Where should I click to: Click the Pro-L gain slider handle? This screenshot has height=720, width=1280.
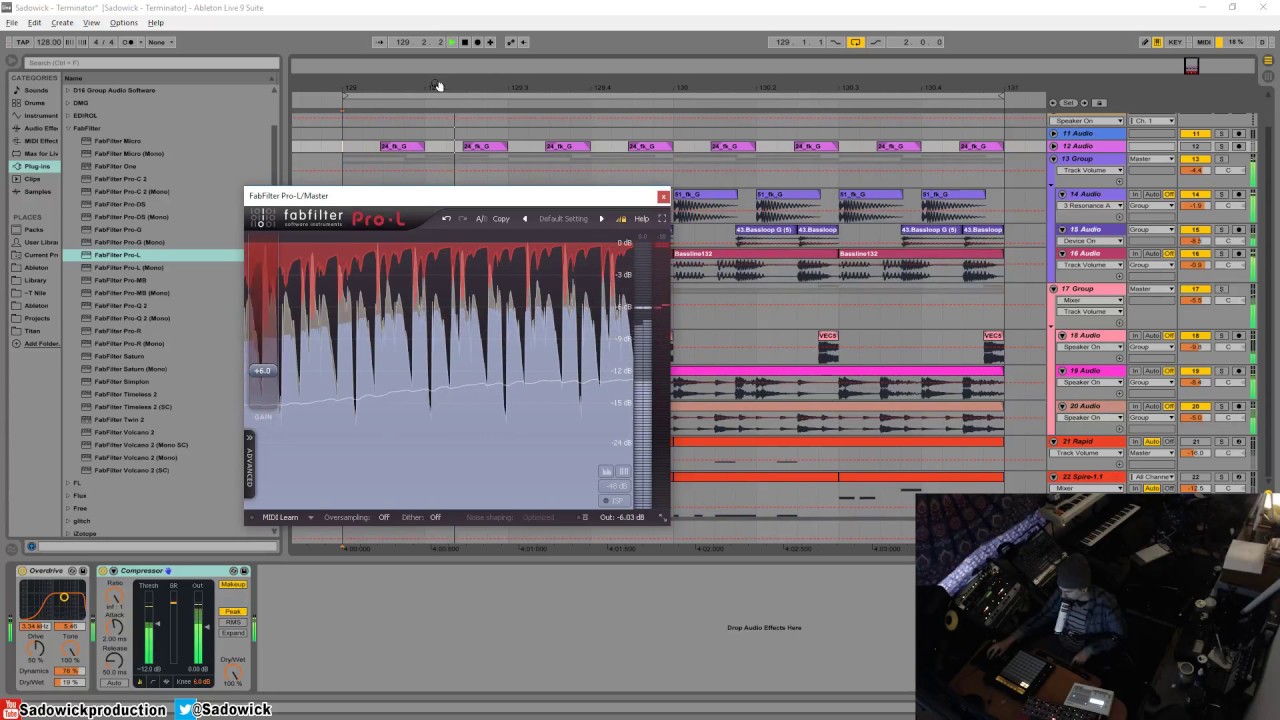(262, 371)
